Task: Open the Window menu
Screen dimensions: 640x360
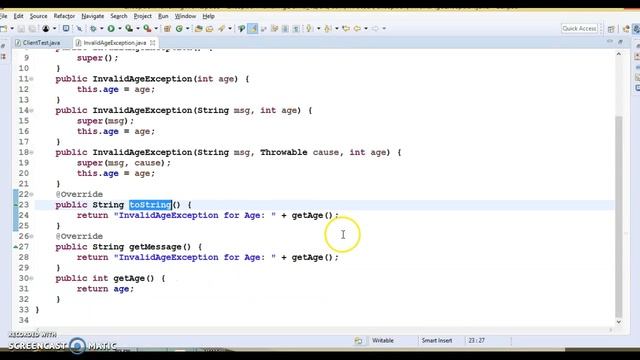Action: (185, 16)
